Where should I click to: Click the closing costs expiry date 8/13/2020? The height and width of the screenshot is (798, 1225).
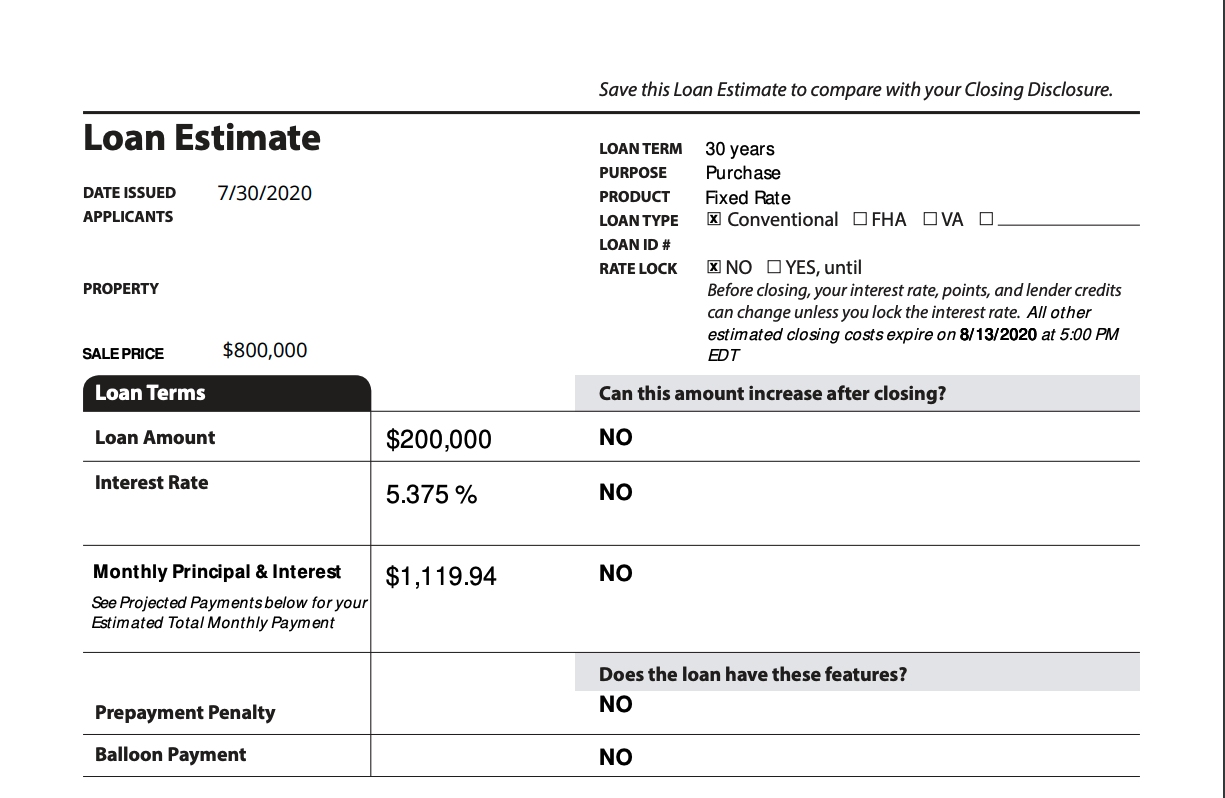coord(997,335)
